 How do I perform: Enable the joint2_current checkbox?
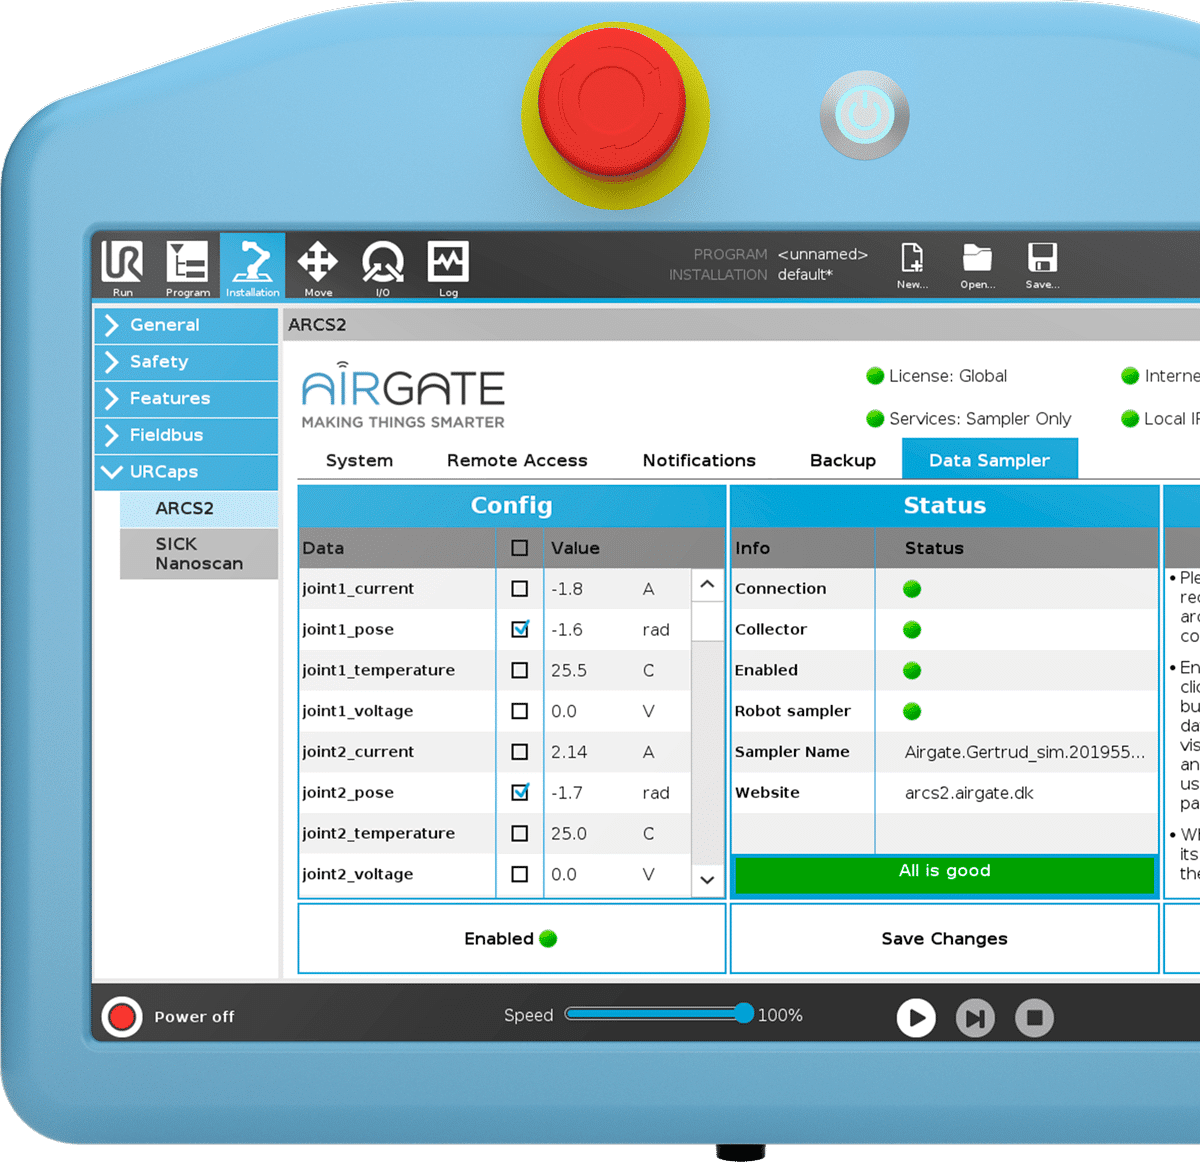[x=520, y=752]
